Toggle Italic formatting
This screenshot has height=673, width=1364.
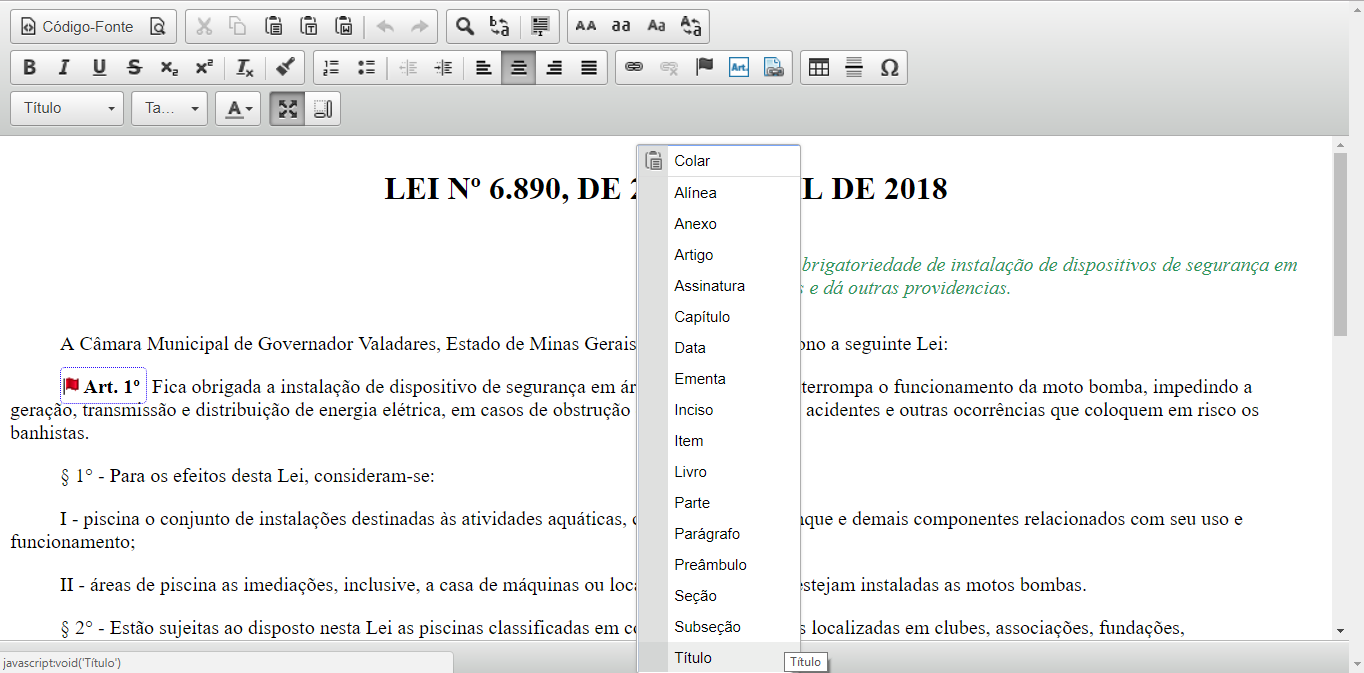[64, 68]
